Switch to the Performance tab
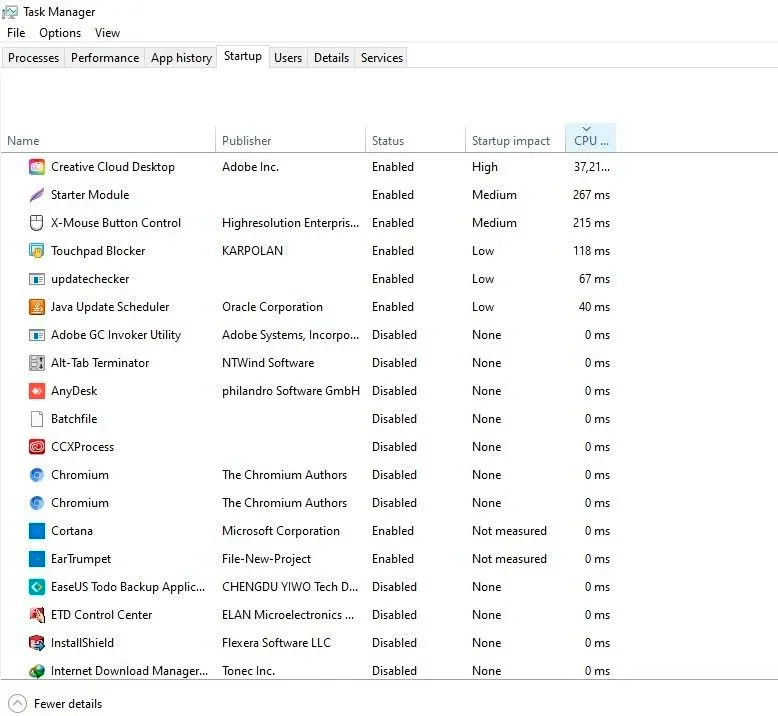The height and width of the screenshot is (716, 778). click(x=105, y=58)
